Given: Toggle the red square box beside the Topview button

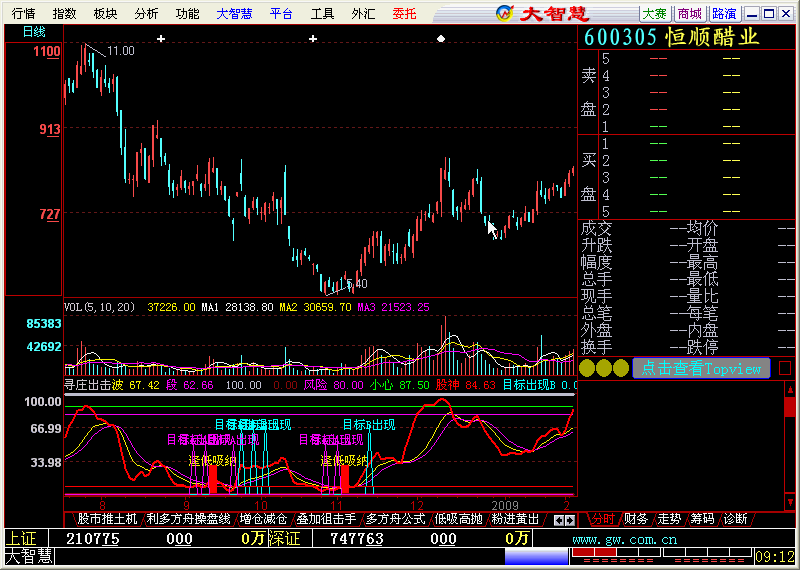Looking at the screenshot, I should (x=785, y=368).
